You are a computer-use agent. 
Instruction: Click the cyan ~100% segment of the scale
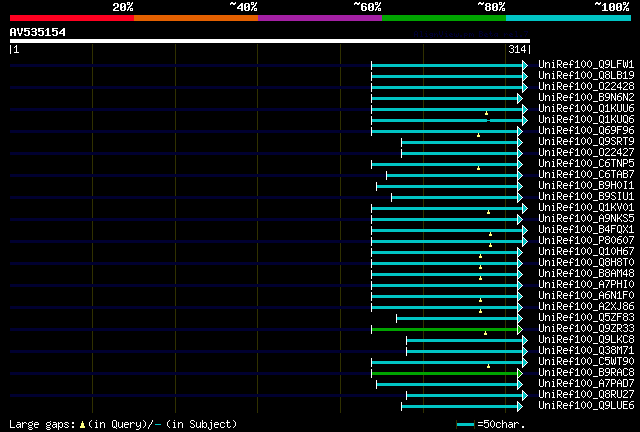point(569,18)
